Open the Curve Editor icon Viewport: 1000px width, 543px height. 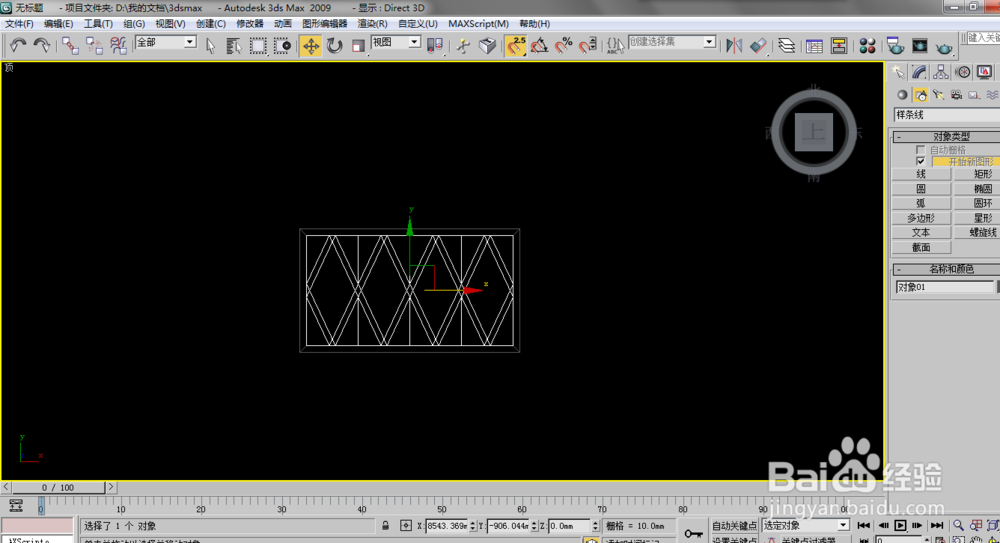[814, 45]
